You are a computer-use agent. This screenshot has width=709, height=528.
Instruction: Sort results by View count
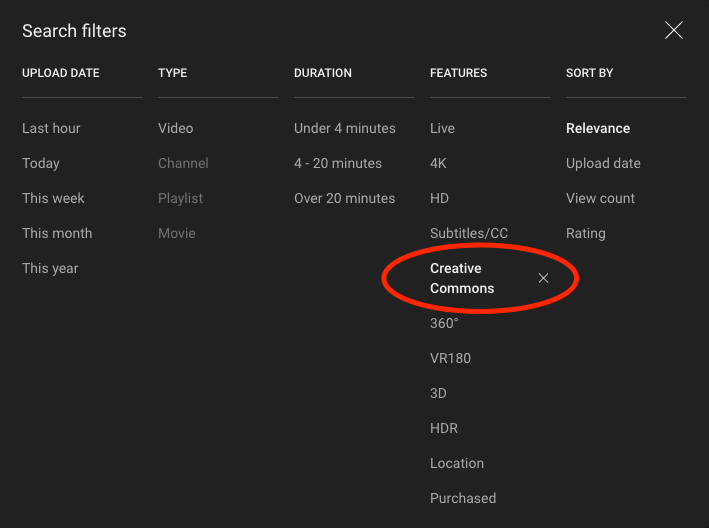tap(600, 198)
